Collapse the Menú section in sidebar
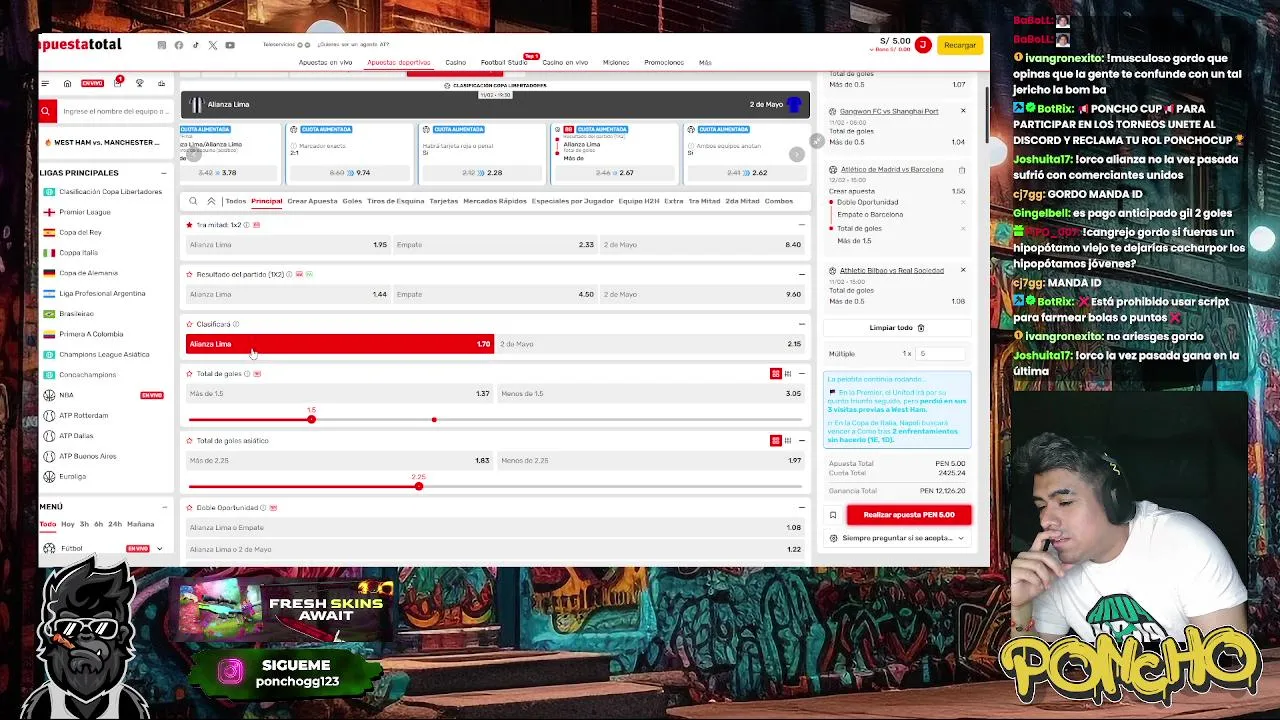This screenshot has width=1280, height=720. 164,507
